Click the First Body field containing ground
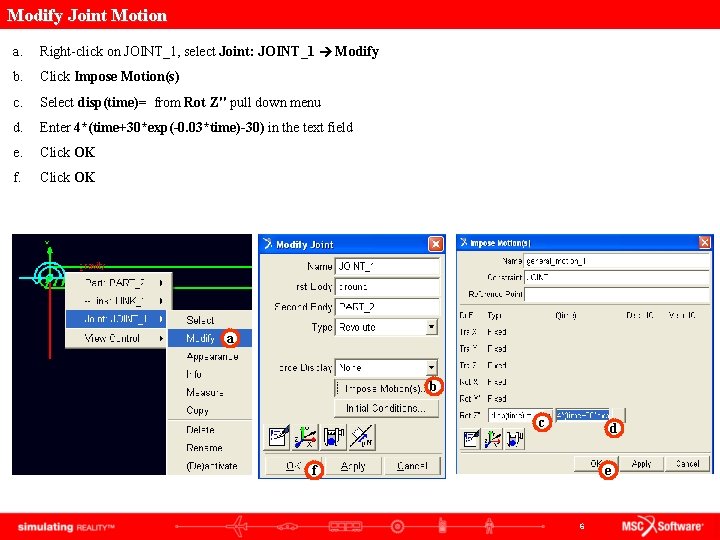Image resolution: width=720 pixels, height=540 pixels. coord(387,287)
